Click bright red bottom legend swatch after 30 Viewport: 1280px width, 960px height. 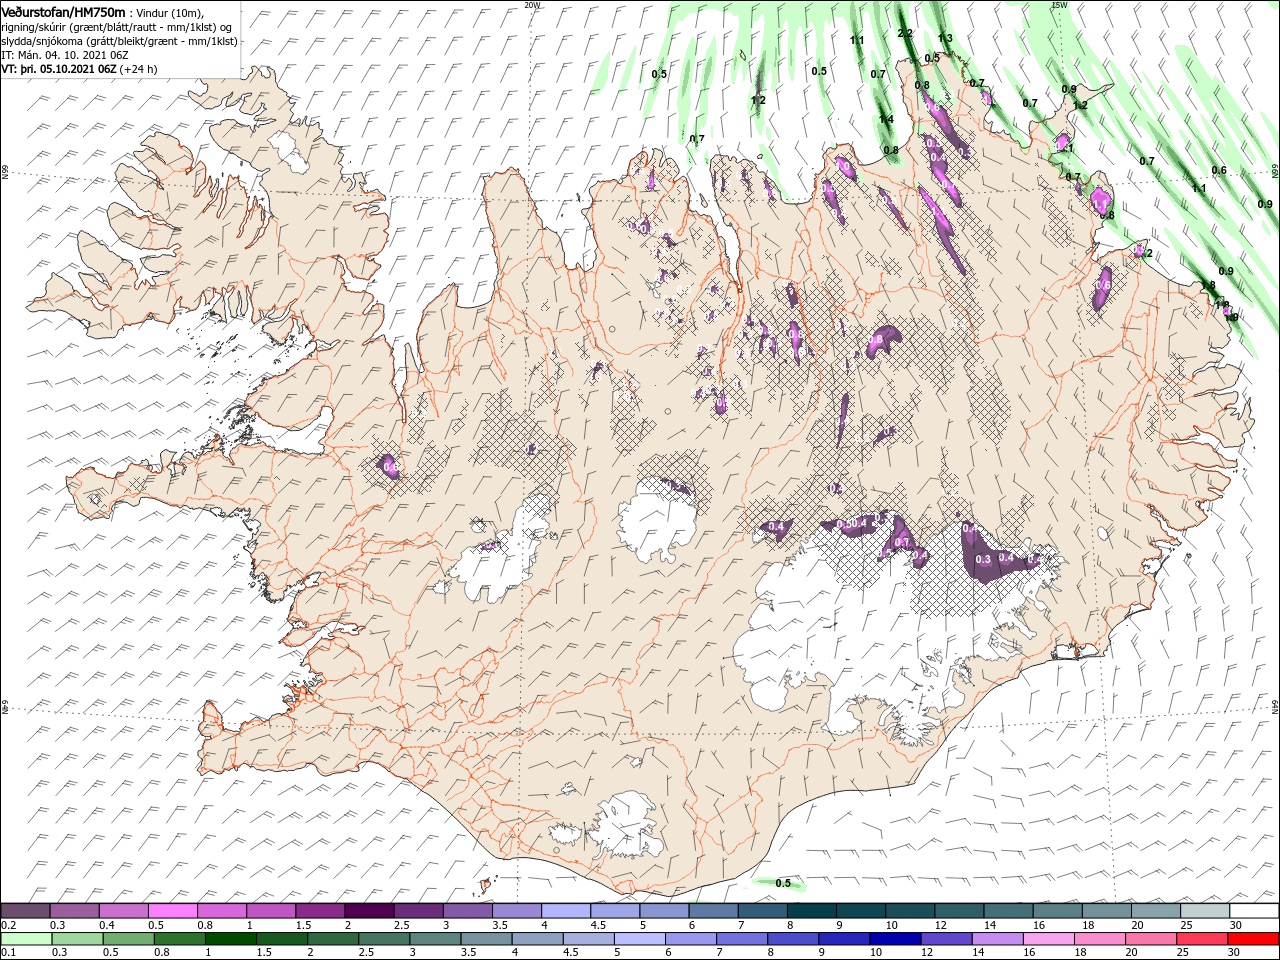1254,939
